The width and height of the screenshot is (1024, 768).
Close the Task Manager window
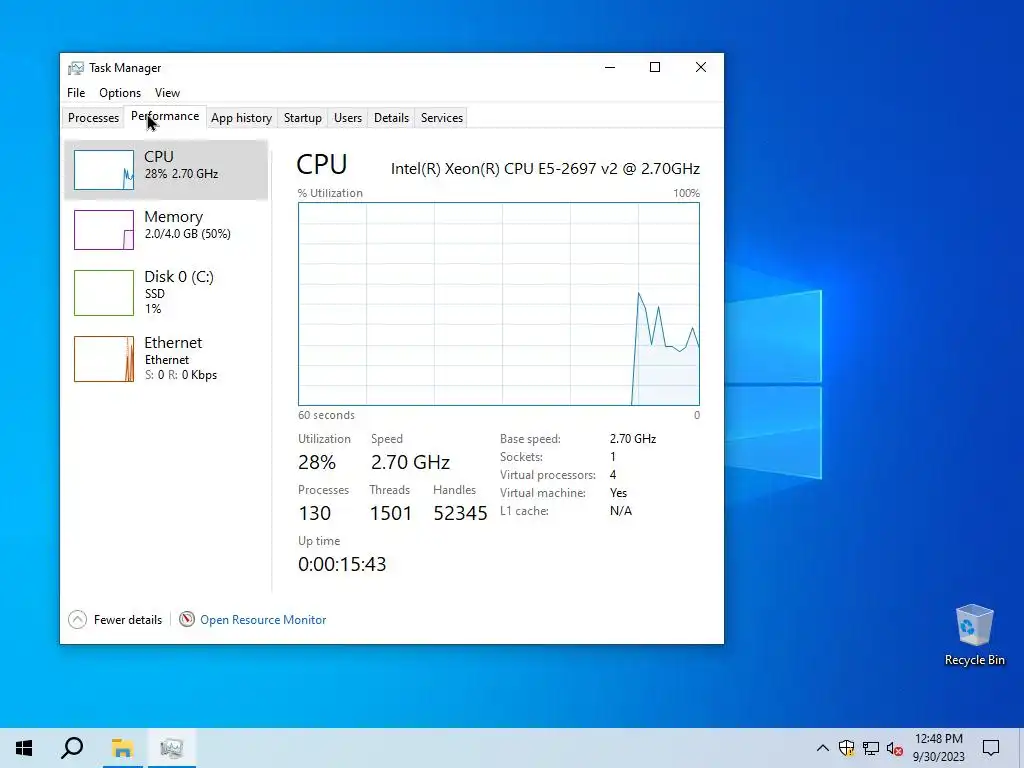pos(701,67)
